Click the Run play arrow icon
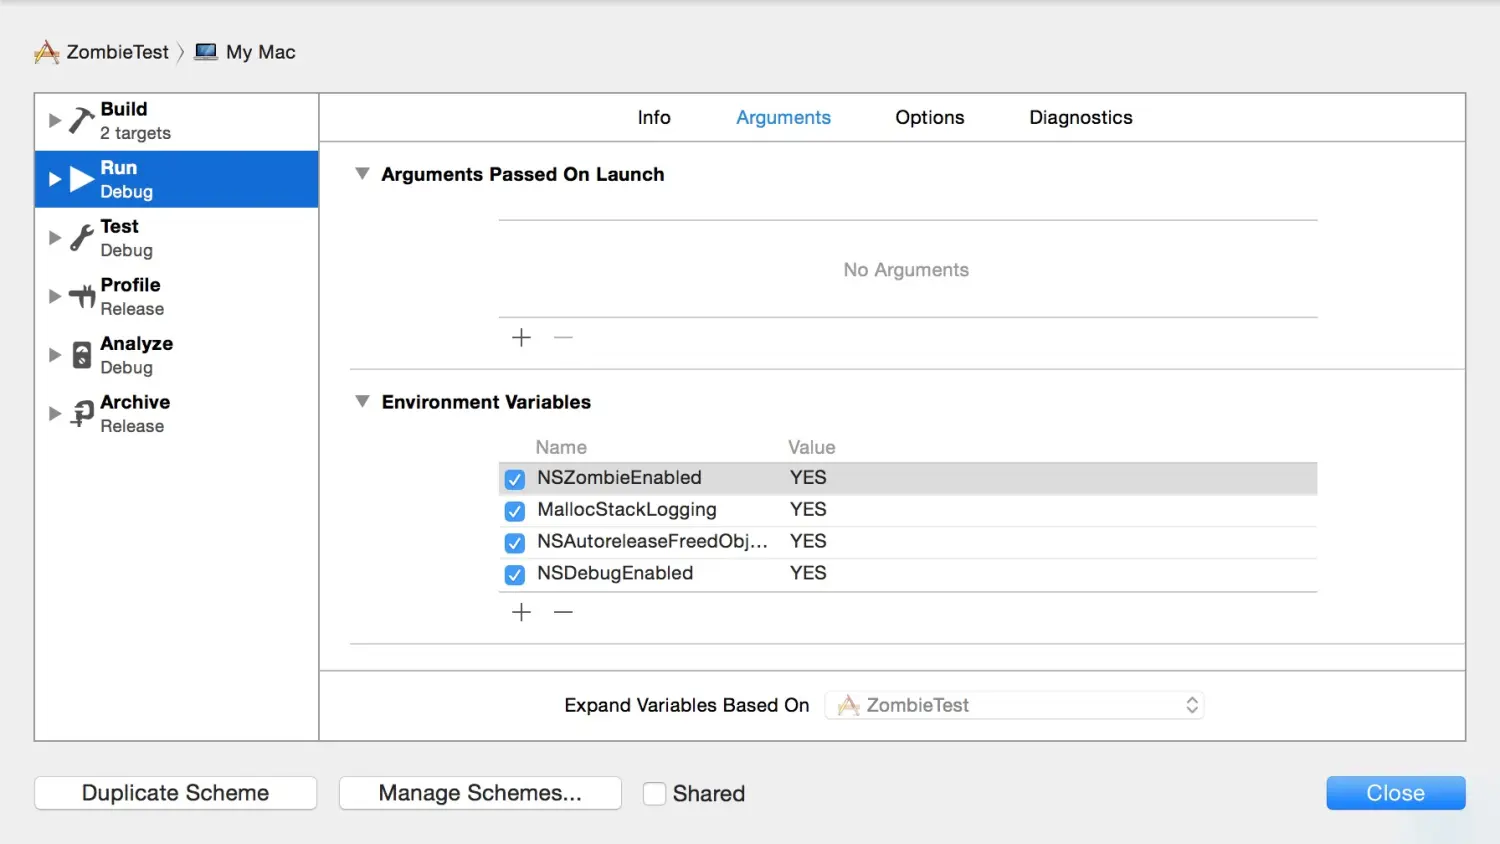 pos(82,179)
